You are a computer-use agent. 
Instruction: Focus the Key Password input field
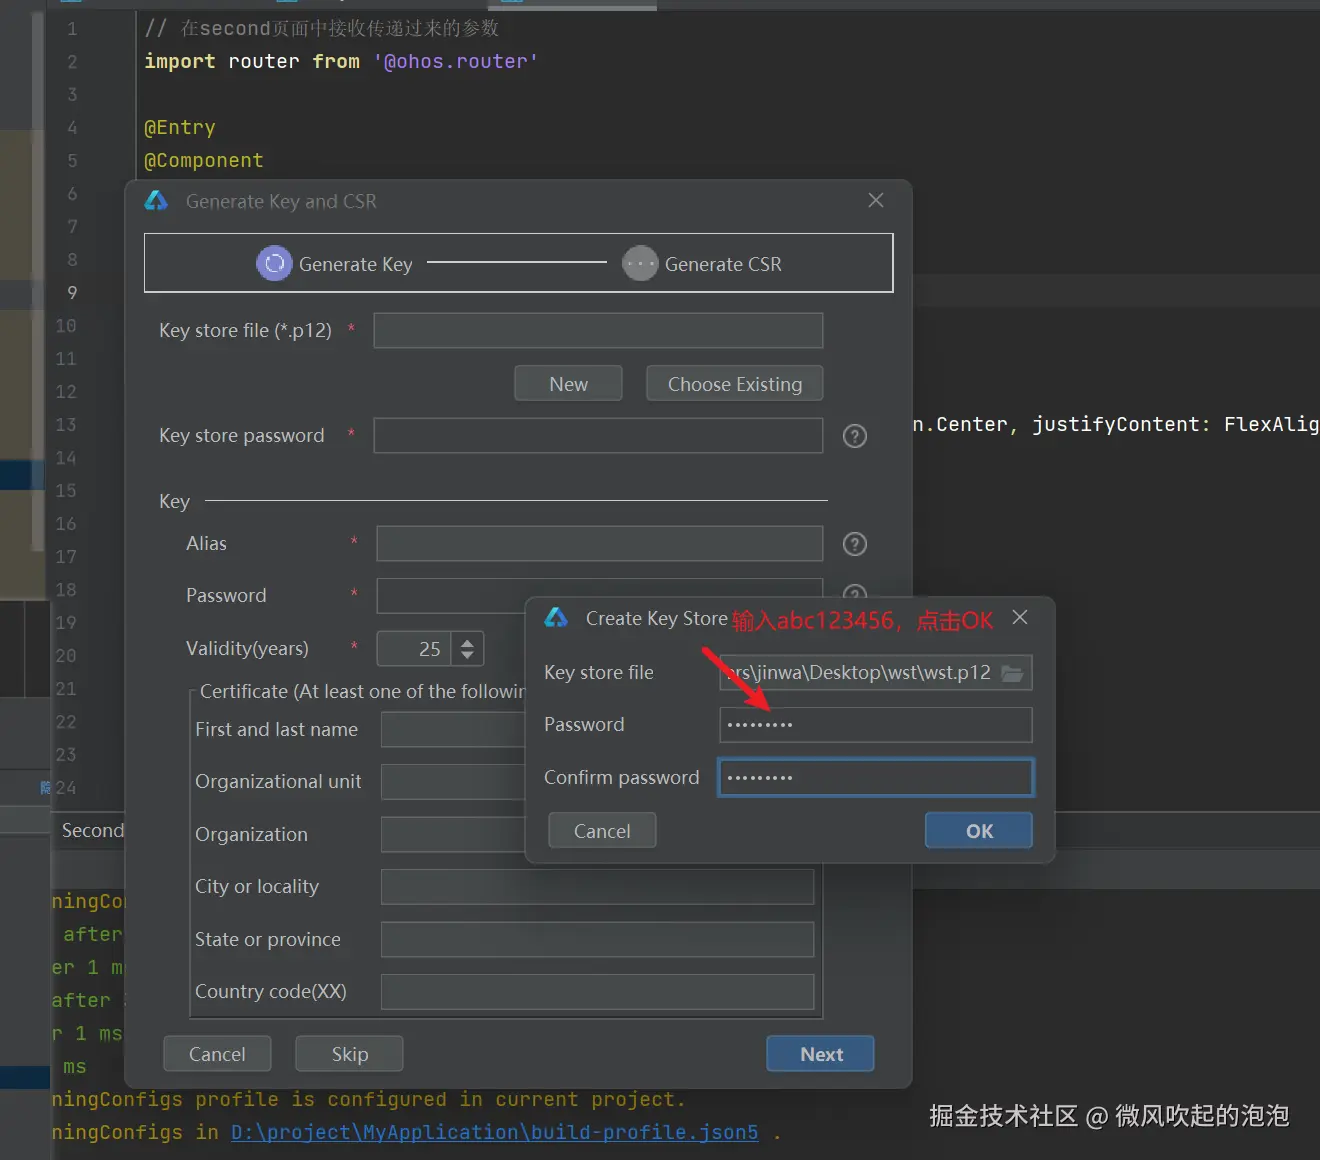pyautogui.click(x=451, y=596)
